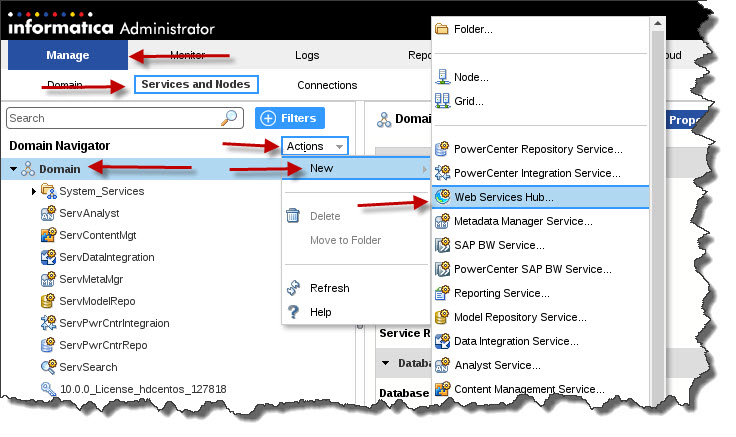Click PowerCenter Repository Service icon
Image resolution: width=736 pixels, height=437 pixels.
[442, 149]
